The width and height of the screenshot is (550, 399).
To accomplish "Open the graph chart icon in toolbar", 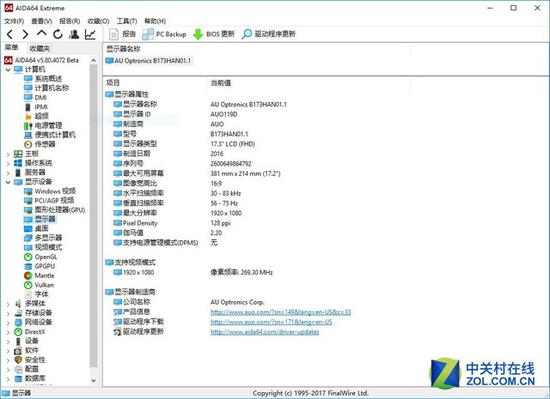I will (x=90, y=34).
